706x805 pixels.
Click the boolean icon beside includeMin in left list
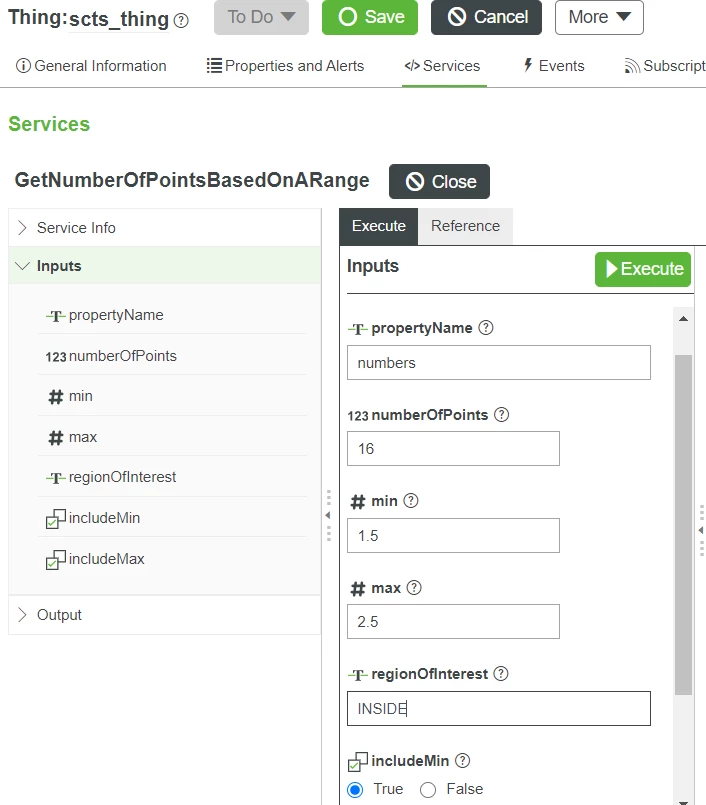55,519
